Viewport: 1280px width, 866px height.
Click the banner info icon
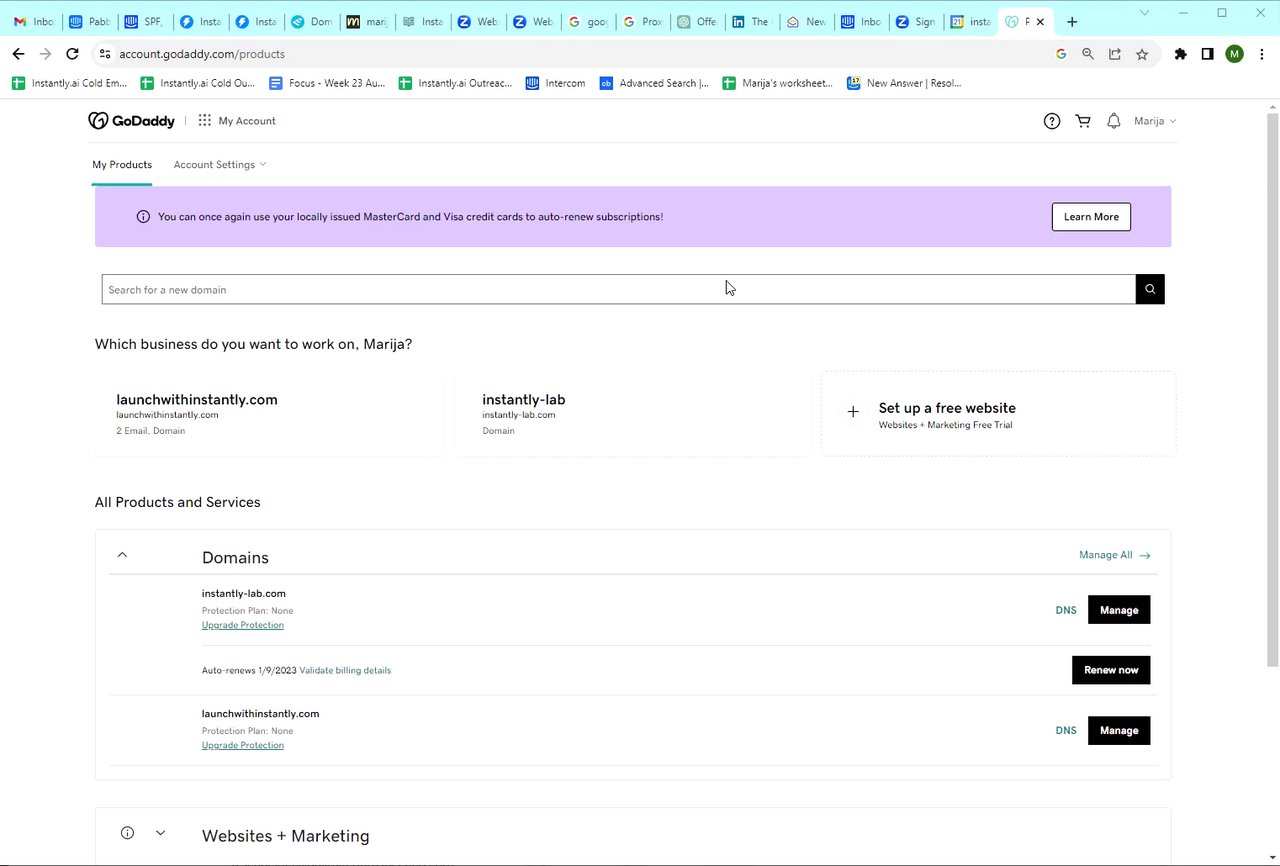tap(143, 216)
